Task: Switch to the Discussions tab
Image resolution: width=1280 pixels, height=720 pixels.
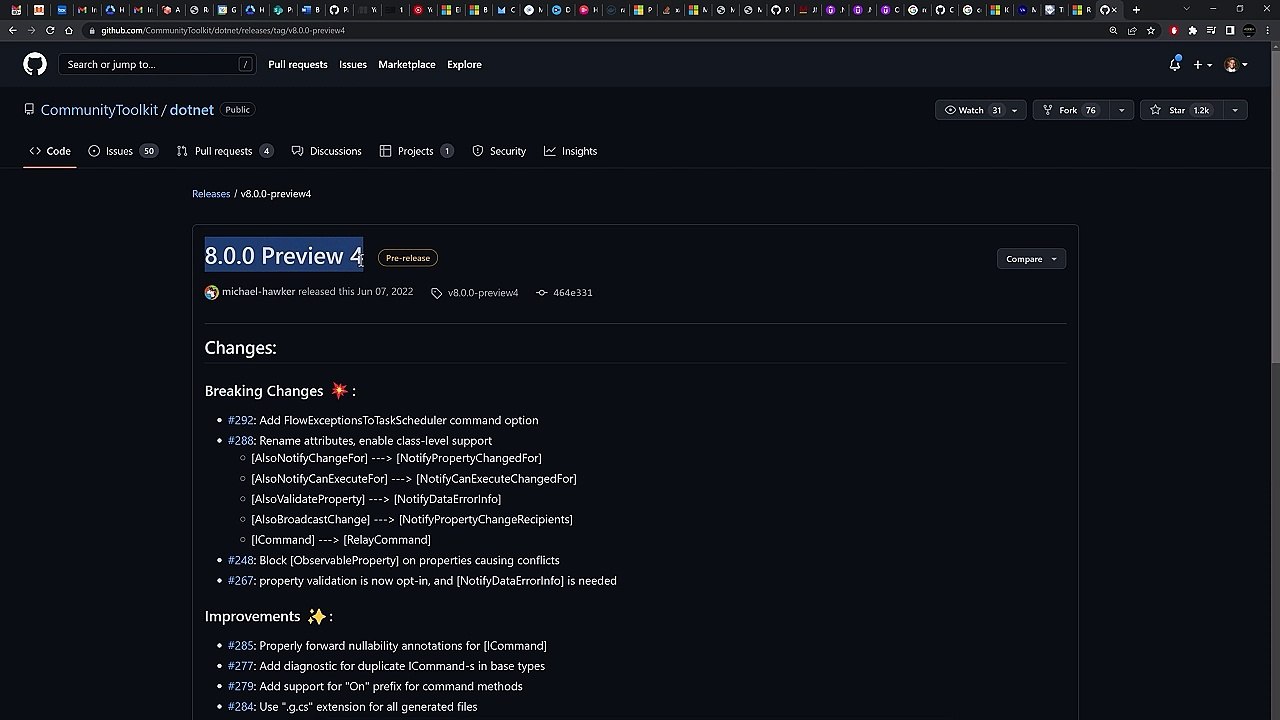Action: pos(327,151)
